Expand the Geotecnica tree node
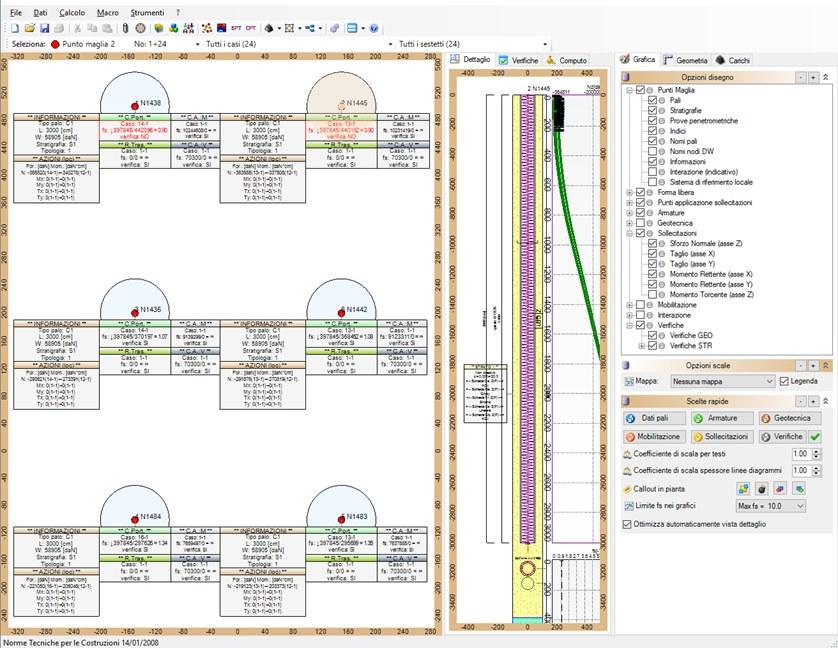The height and width of the screenshot is (648, 838). [x=628, y=224]
